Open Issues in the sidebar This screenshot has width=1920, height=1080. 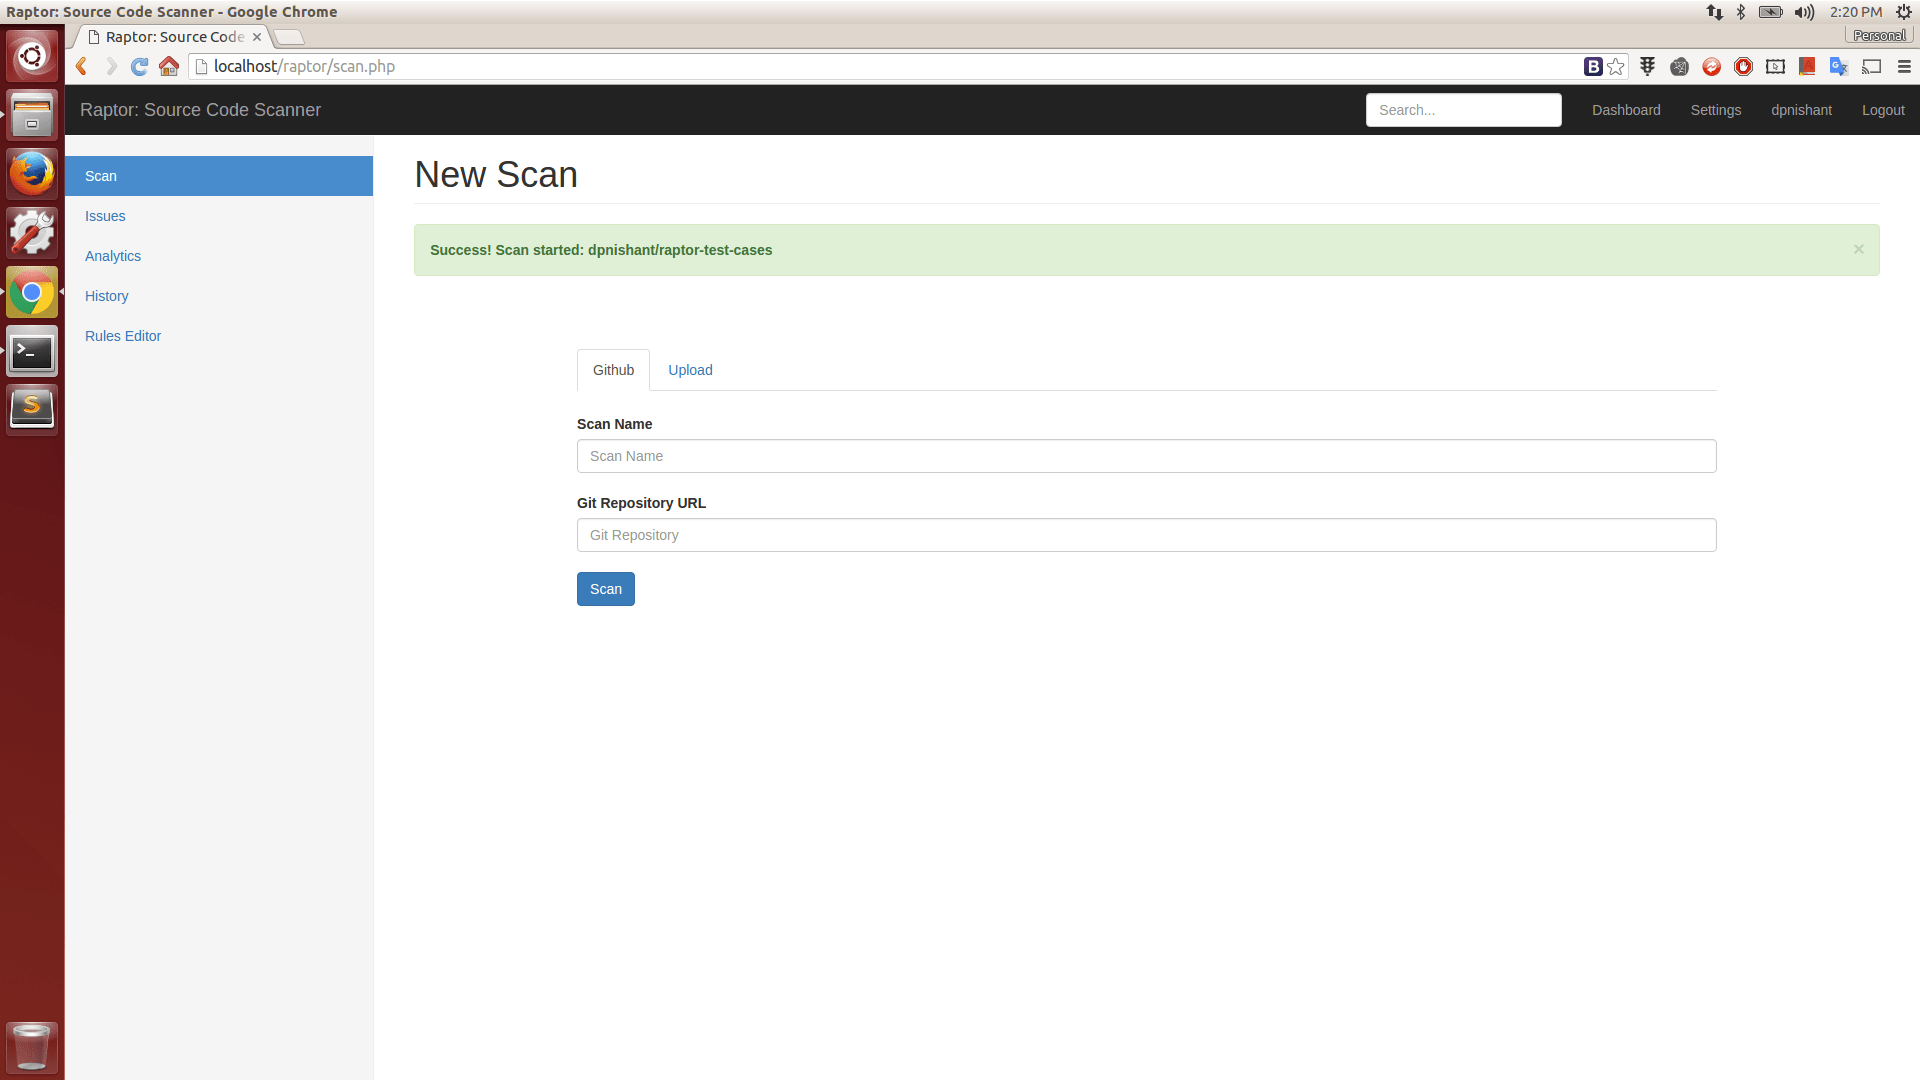pyautogui.click(x=105, y=216)
